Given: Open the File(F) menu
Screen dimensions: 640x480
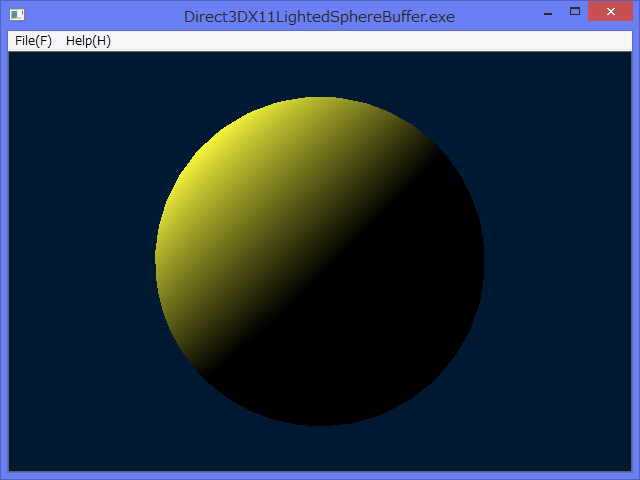Looking at the screenshot, I should point(33,41).
